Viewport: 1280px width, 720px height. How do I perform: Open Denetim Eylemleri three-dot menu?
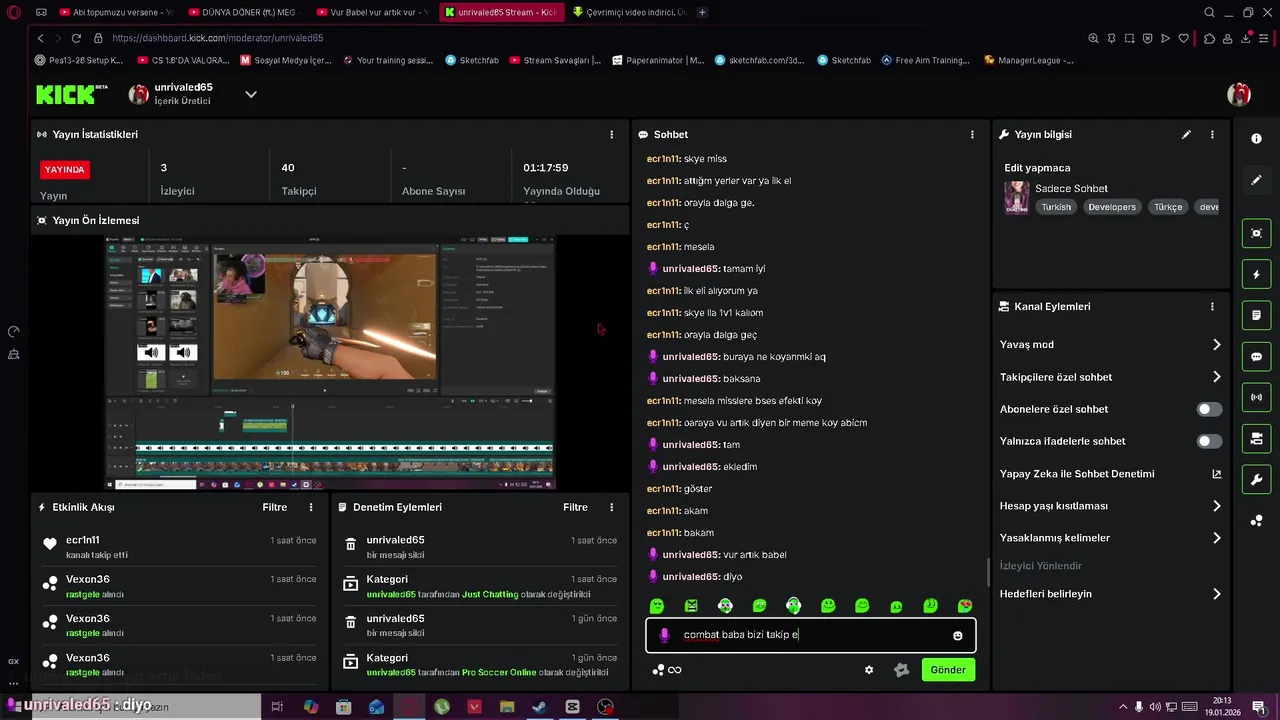pyautogui.click(x=611, y=507)
